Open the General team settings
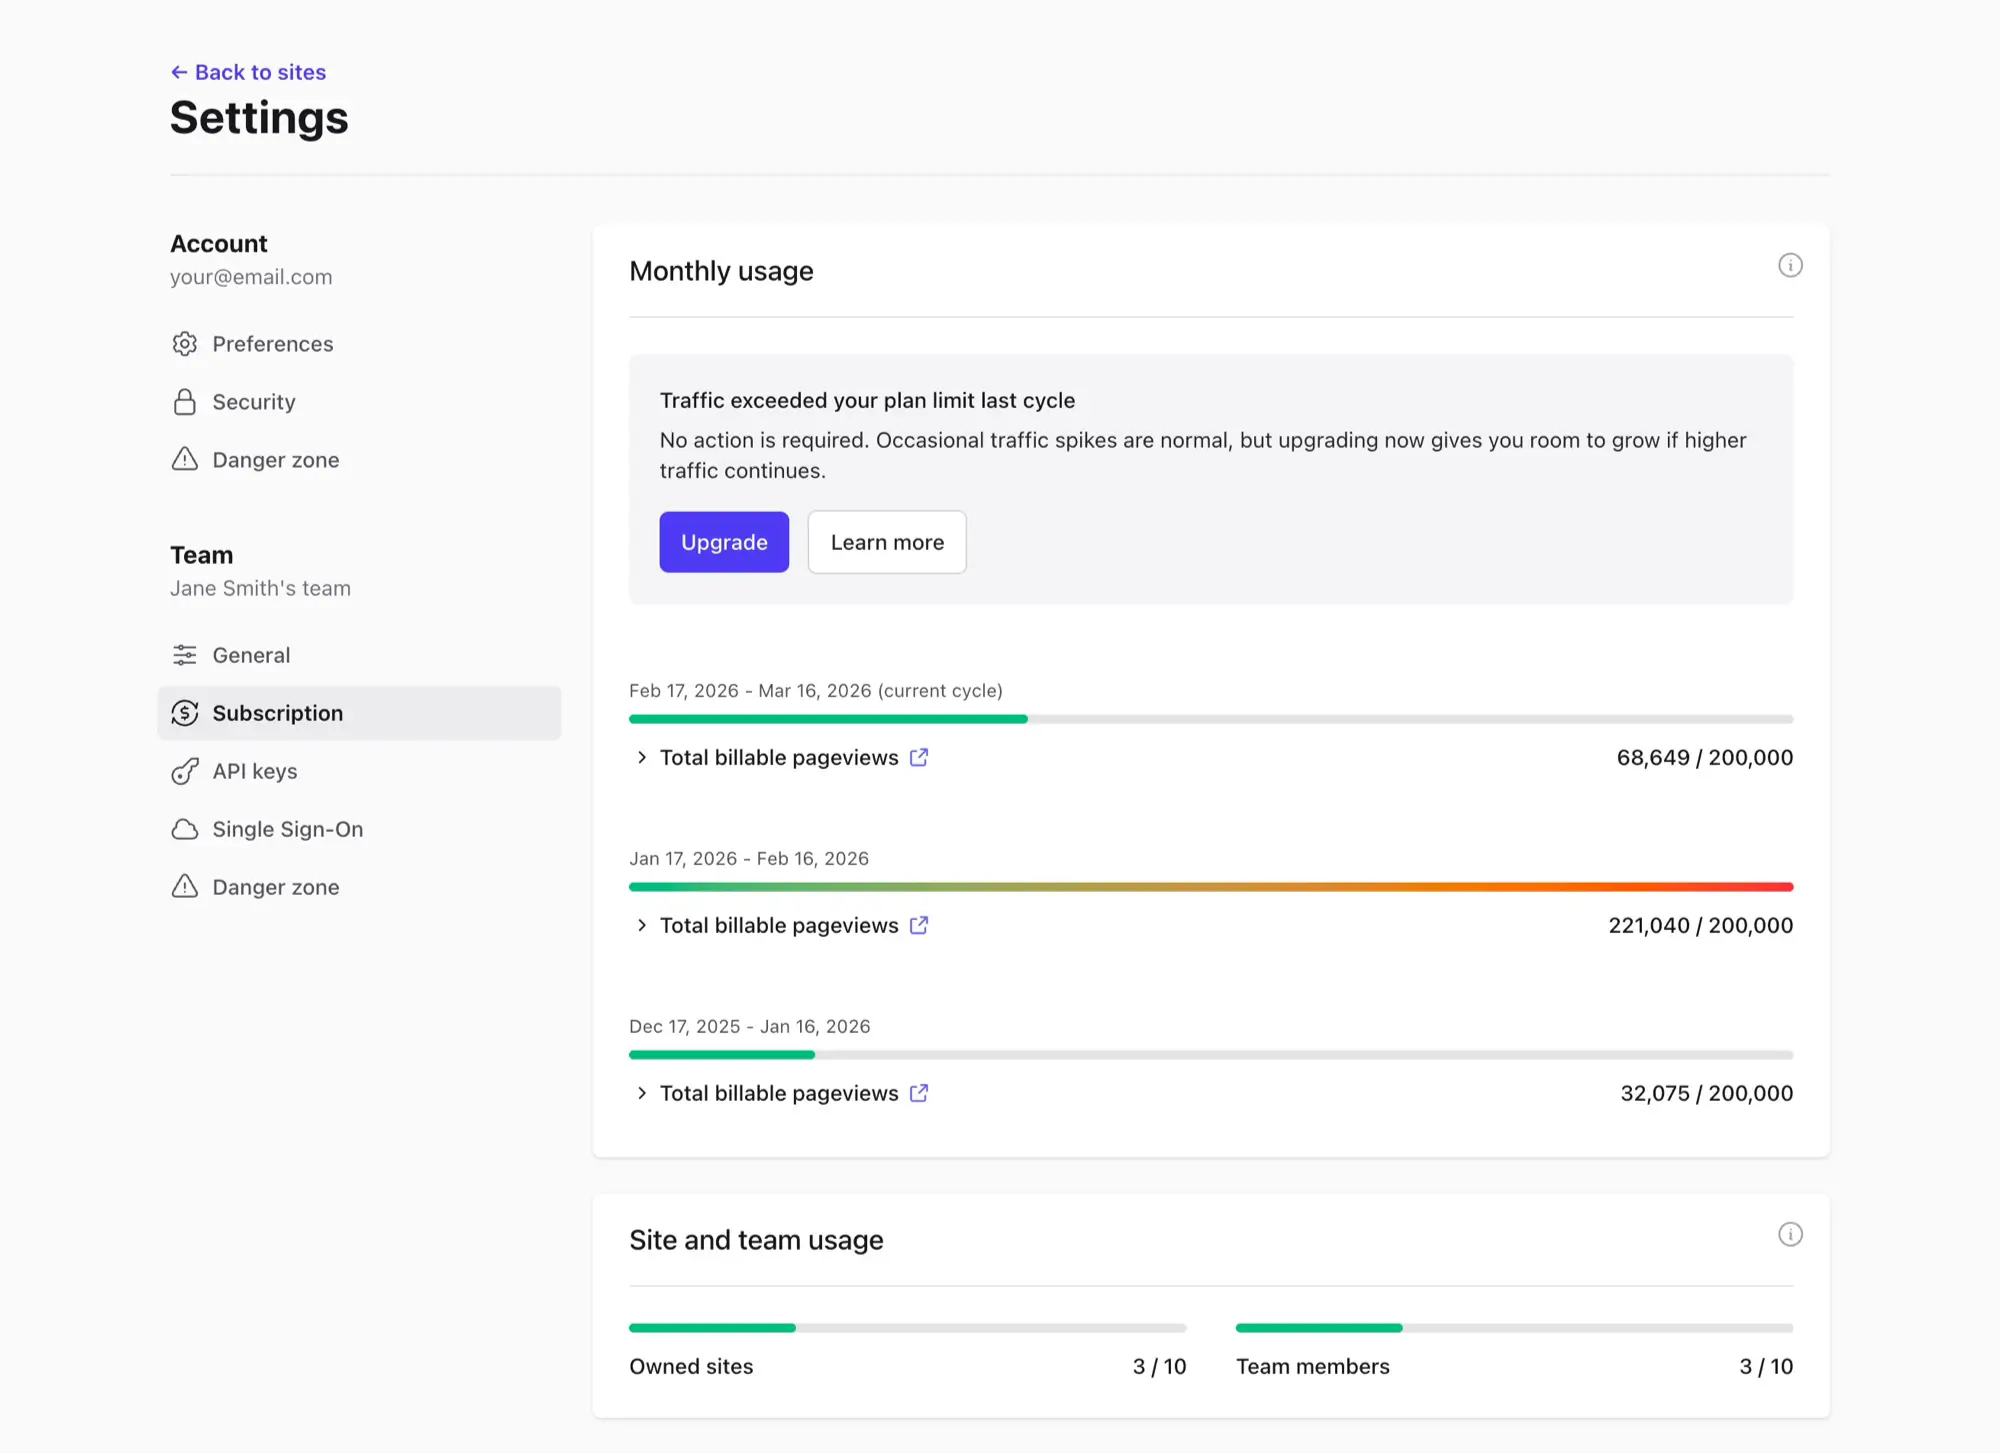The width and height of the screenshot is (2000, 1453). click(x=251, y=656)
